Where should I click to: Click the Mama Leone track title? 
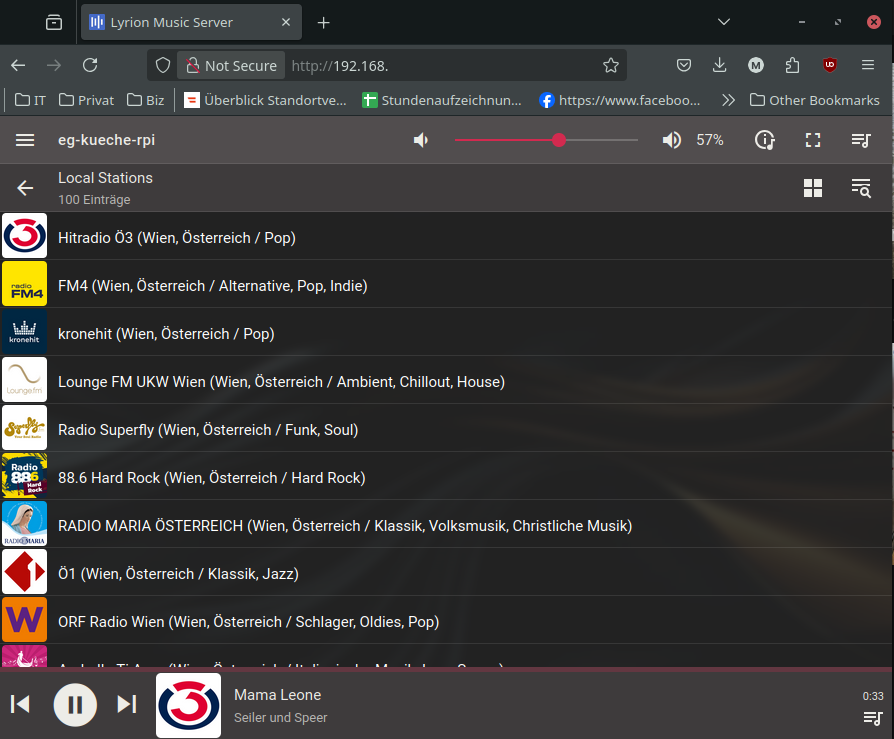pyautogui.click(x=278, y=695)
